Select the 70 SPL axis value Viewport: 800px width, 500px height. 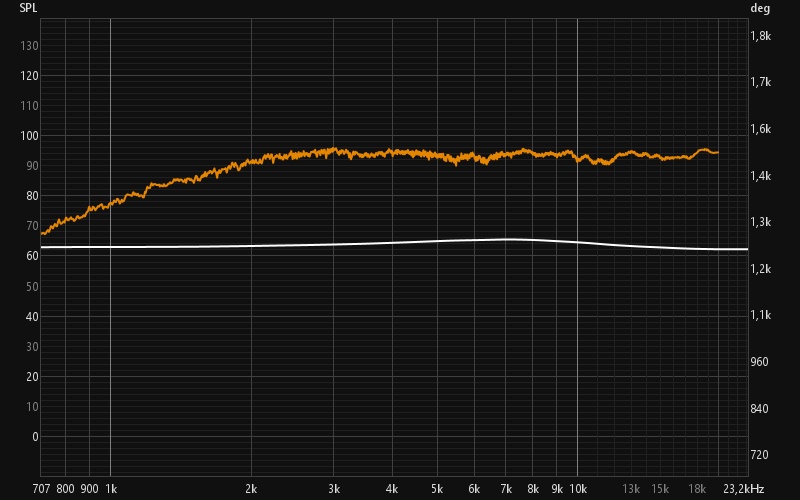(x=32, y=226)
